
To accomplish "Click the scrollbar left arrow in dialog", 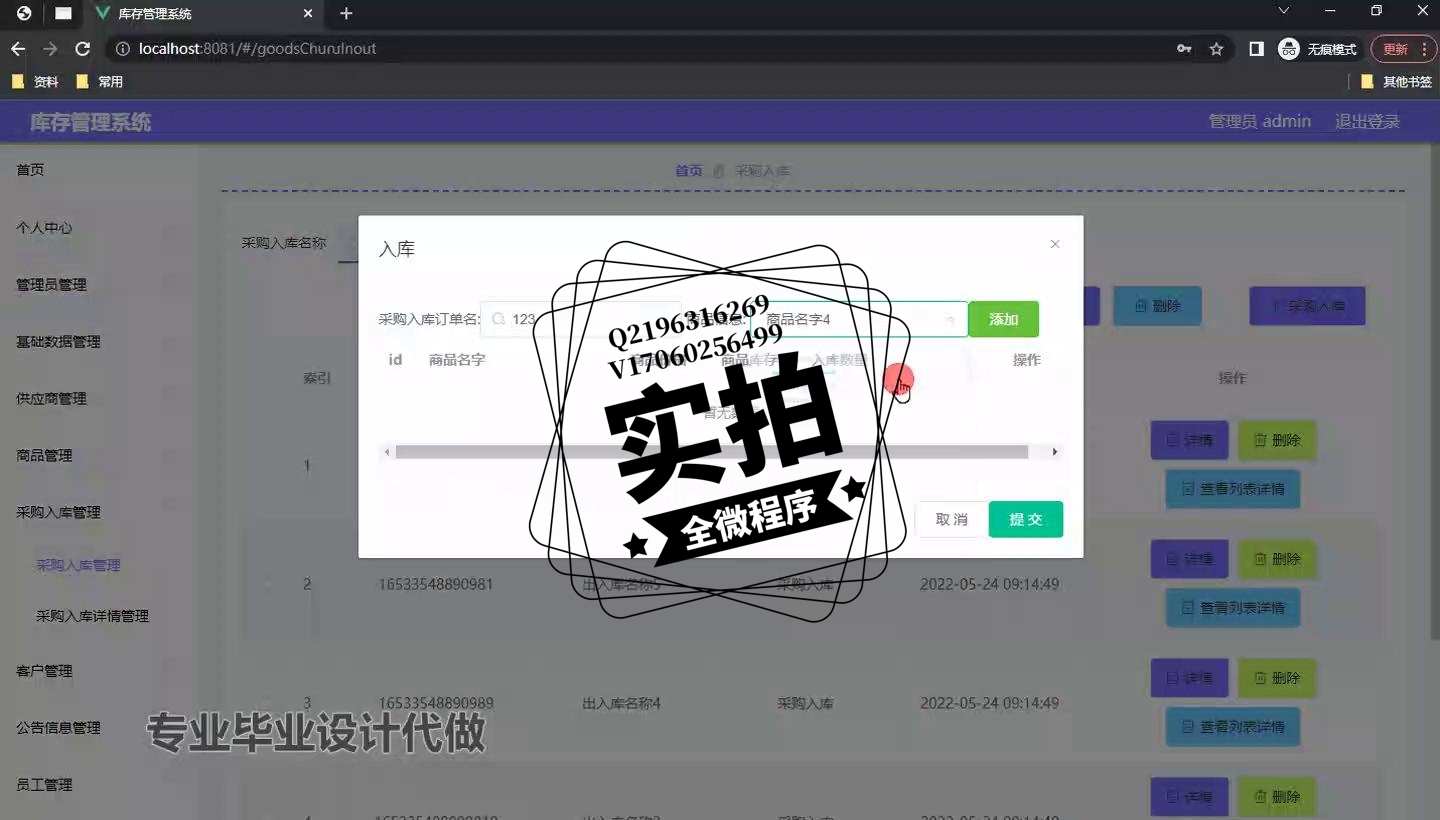I will coord(387,452).
